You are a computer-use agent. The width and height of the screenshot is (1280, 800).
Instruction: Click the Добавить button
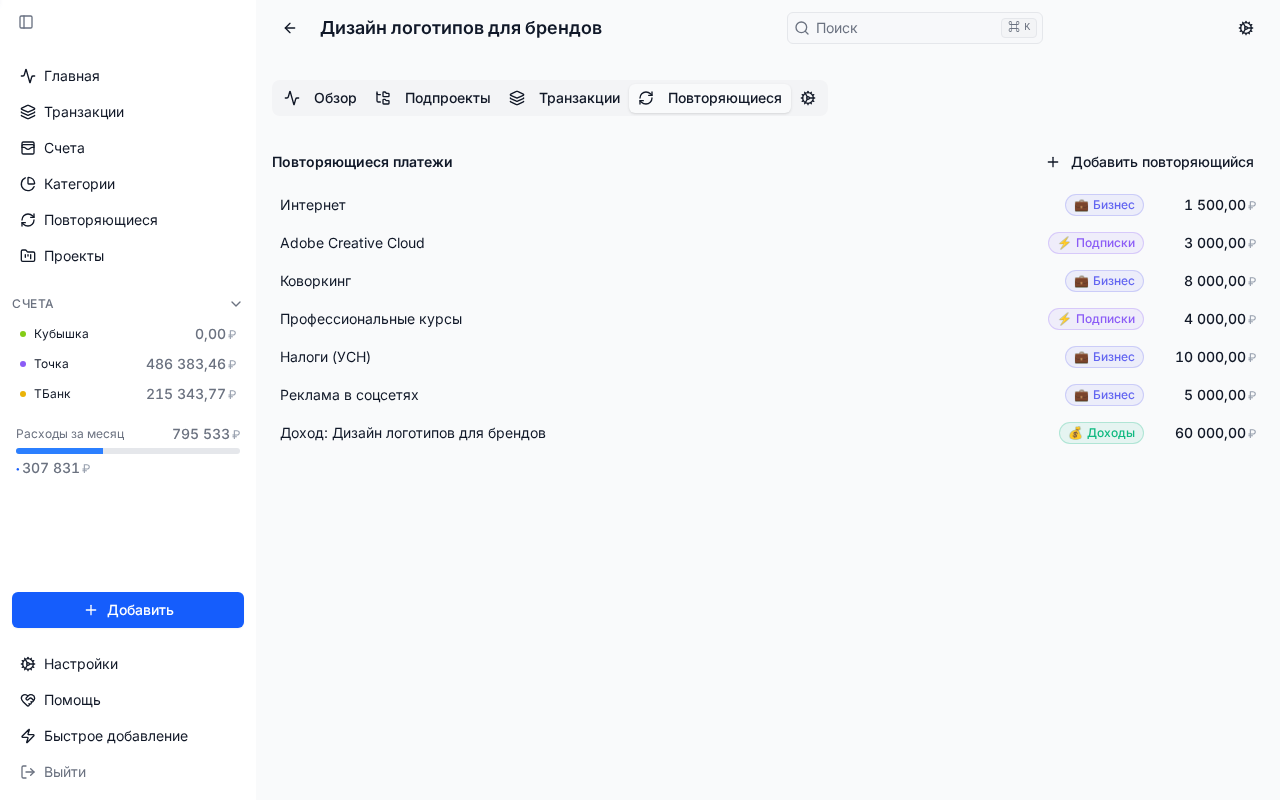click(128, 610)
